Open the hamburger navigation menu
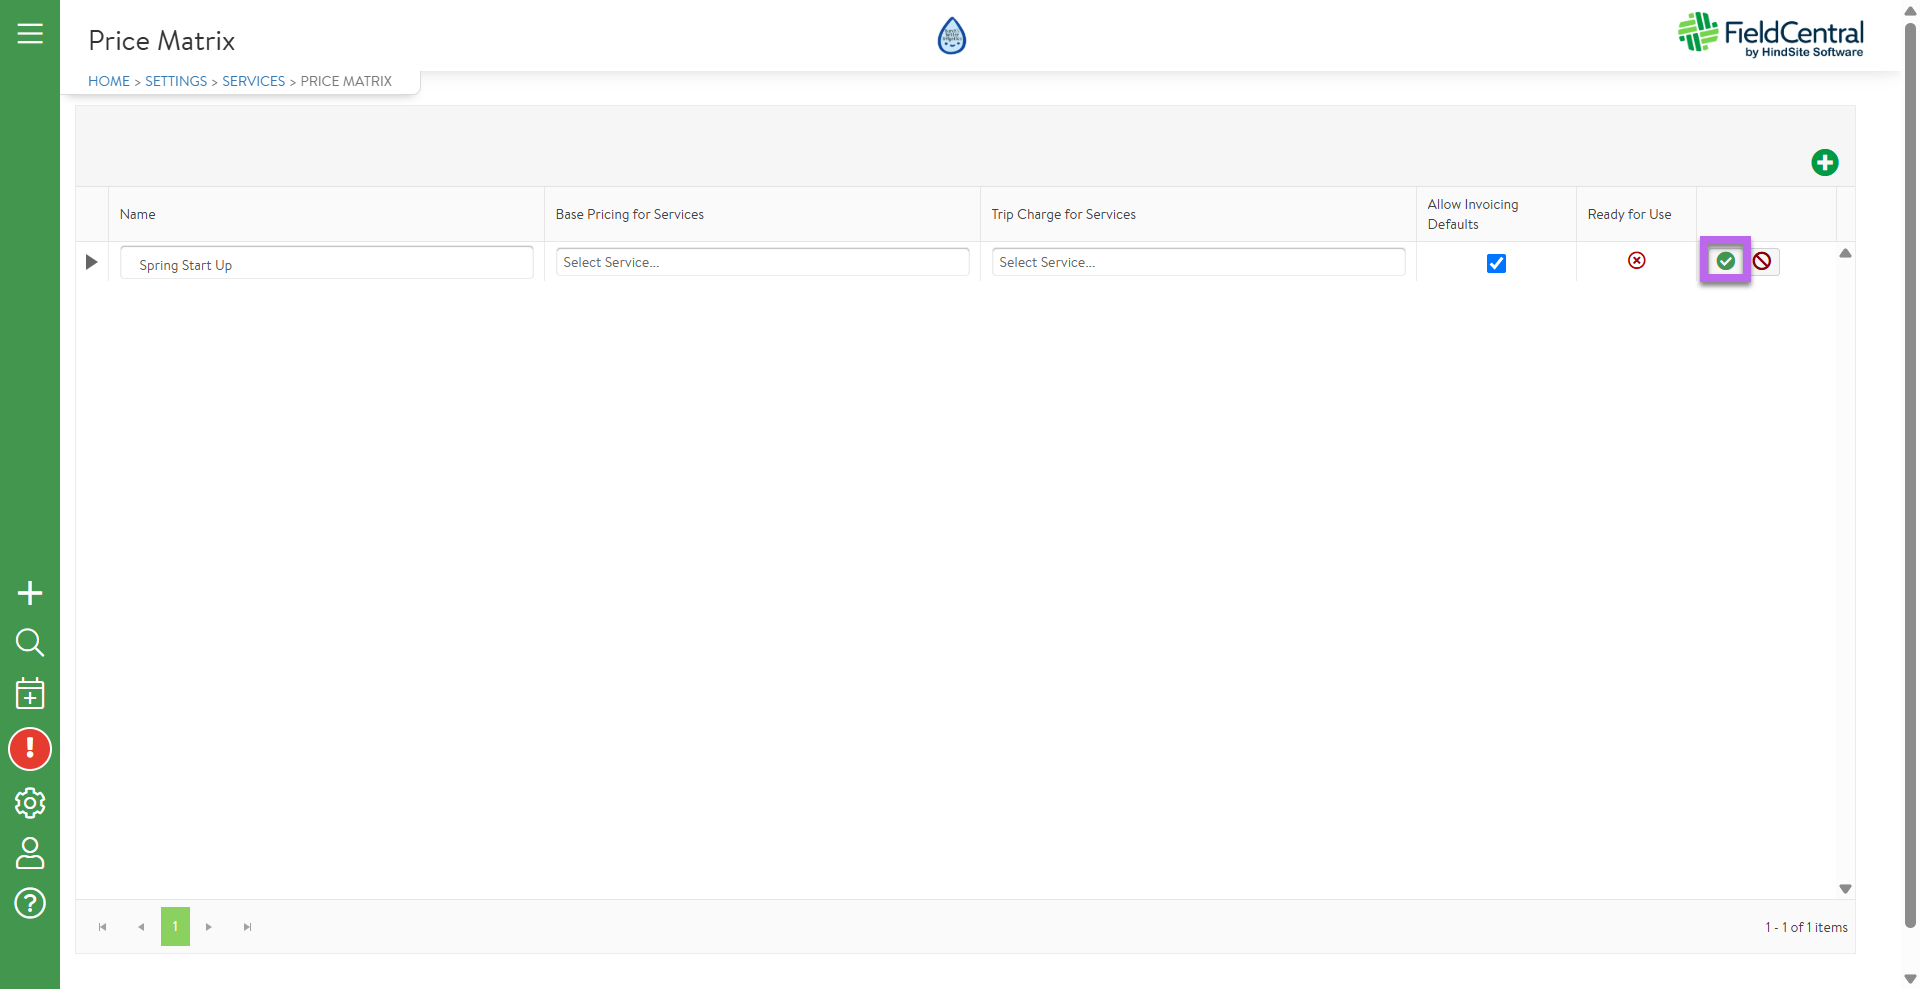The height and width of the screenshot is (989, 1920). tap(30, 34)
